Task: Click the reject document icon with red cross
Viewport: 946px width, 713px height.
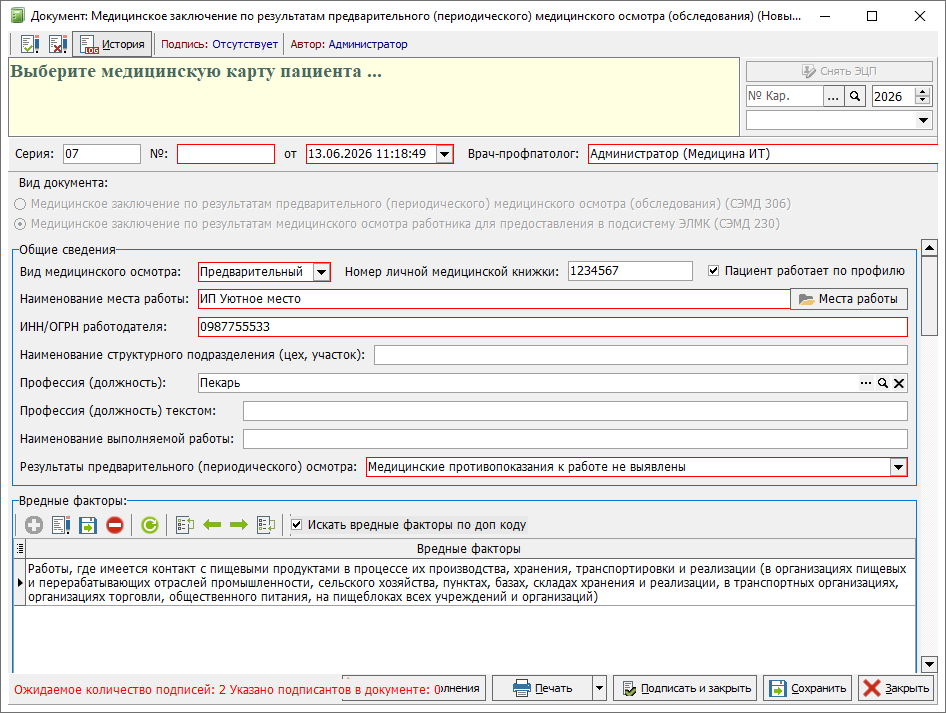Action: coord(58,44)
